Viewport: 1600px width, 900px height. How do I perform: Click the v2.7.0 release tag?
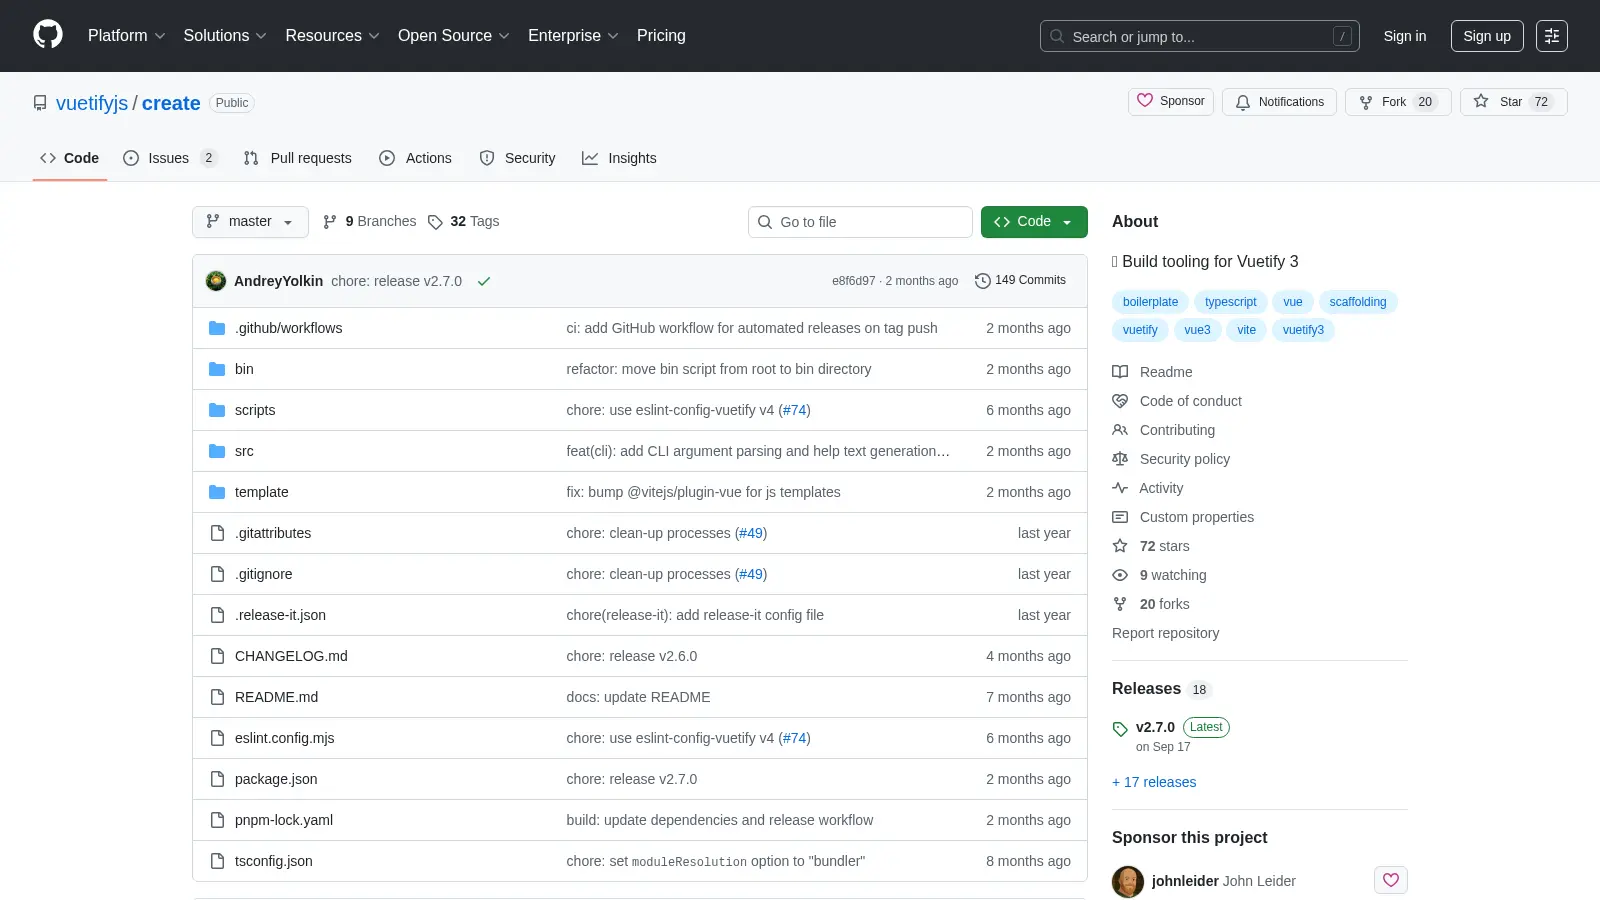[1155, 727]
